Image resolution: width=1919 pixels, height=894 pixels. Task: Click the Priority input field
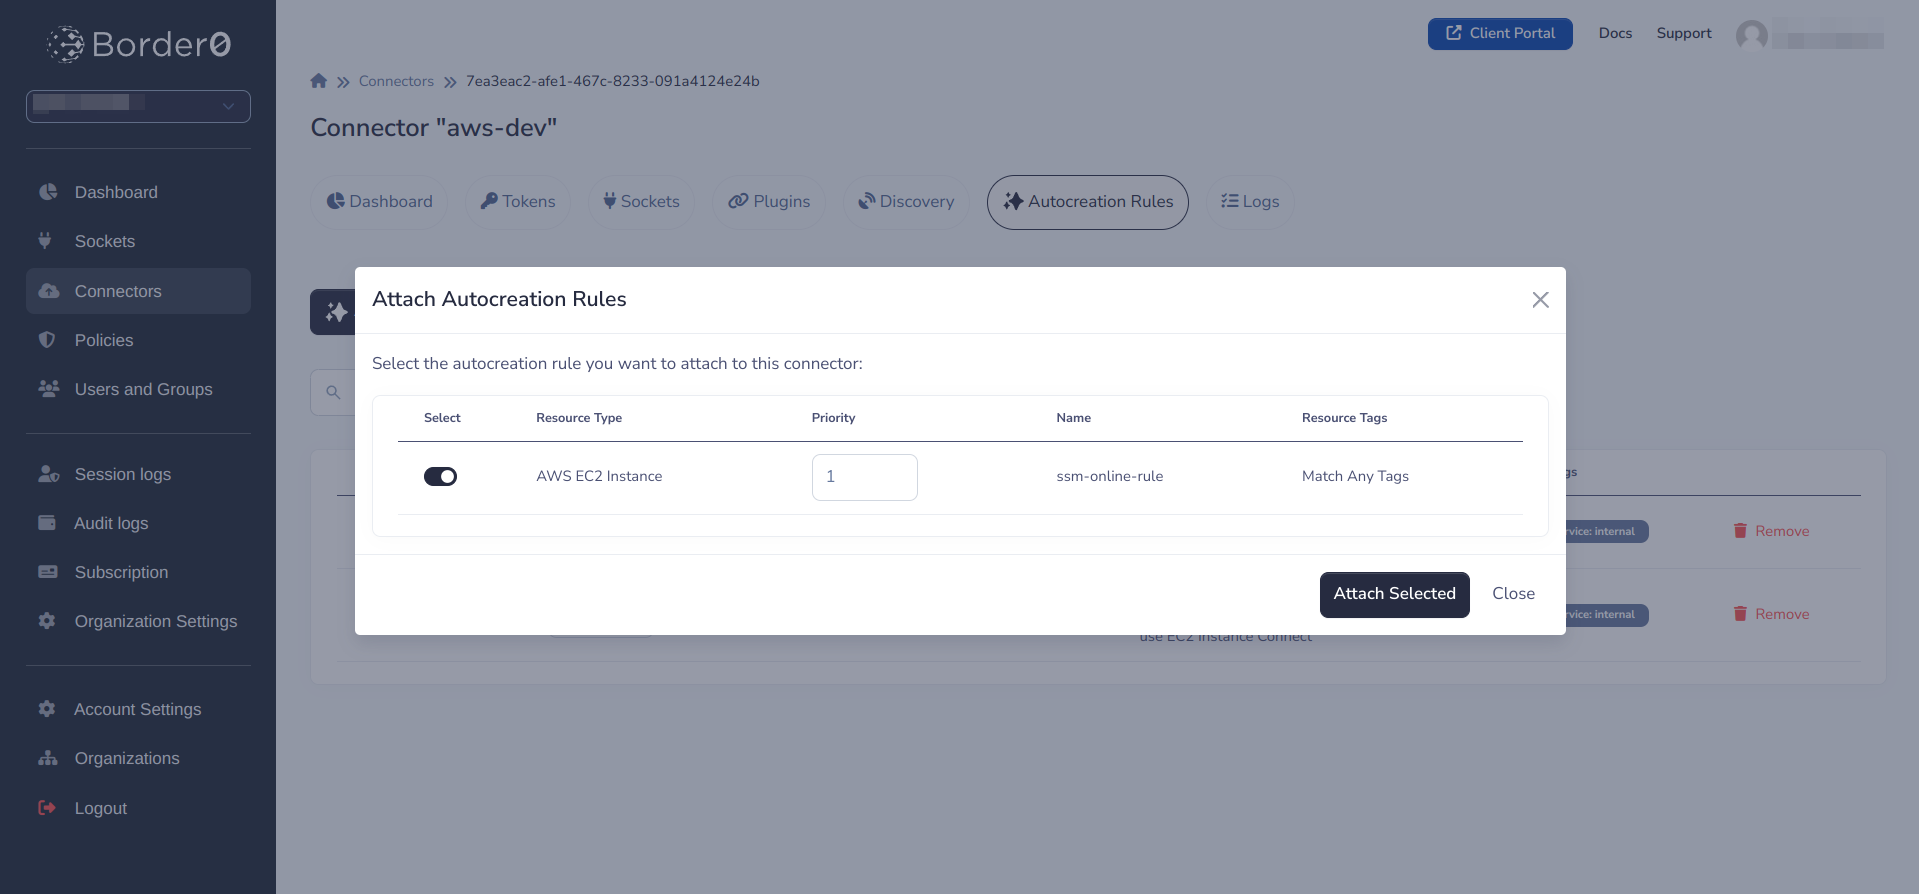pyautogui.click(x=864, y=477)
